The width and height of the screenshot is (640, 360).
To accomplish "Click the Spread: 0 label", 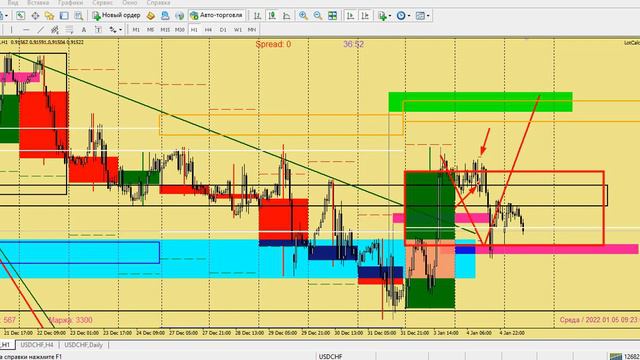I will pyautogui.click(x=273, y=44).
